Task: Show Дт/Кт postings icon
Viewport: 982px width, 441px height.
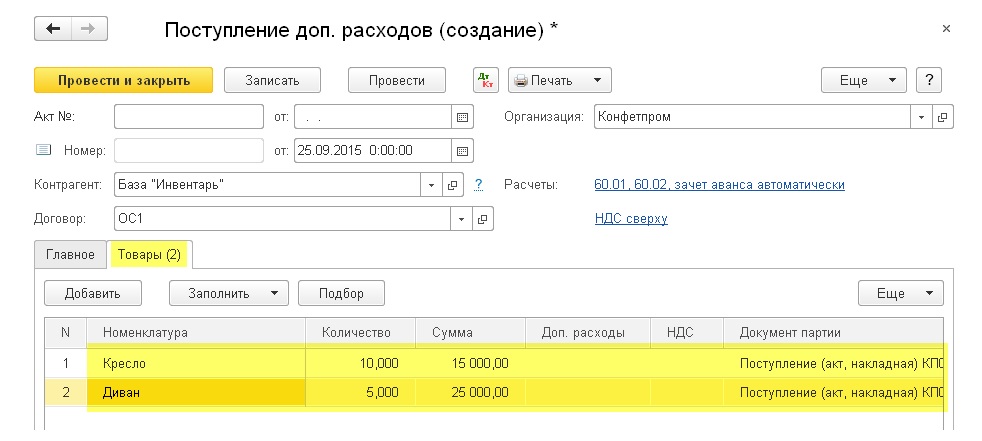Action: point(485,80)
